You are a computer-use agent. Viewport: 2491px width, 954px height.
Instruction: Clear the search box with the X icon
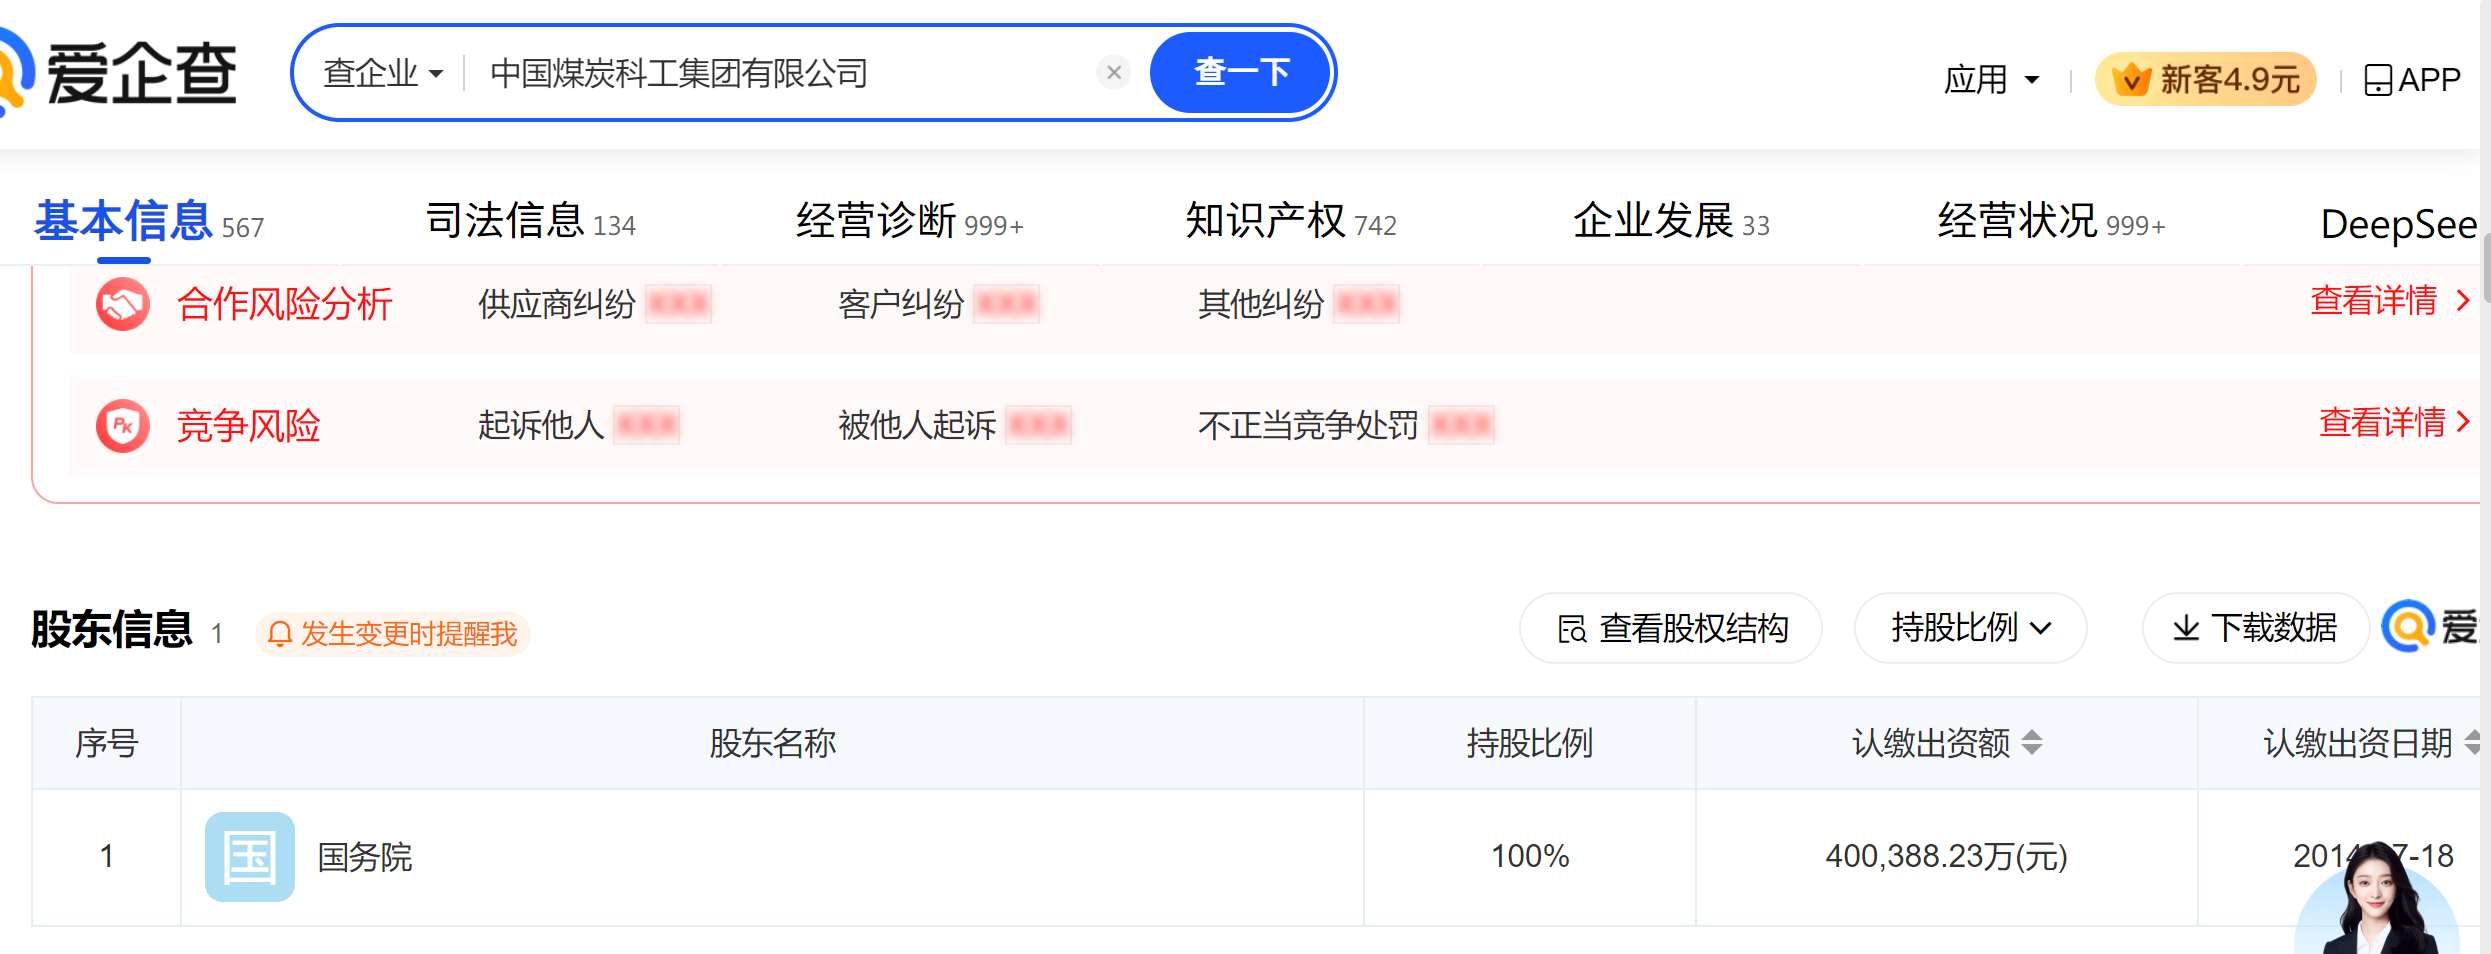pos(1114,72)
